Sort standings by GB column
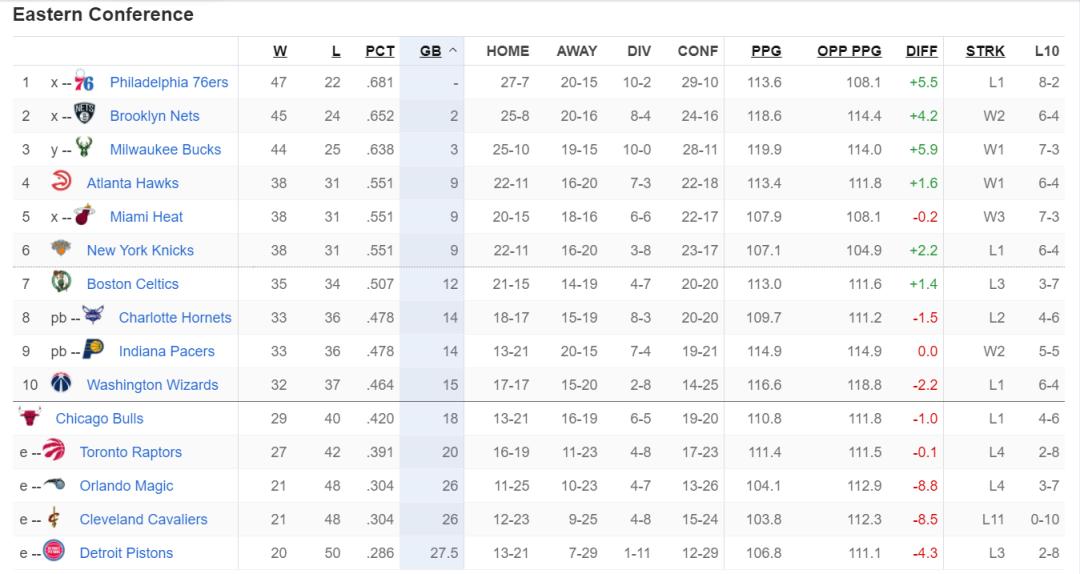 pyautogui.click(x=431, y=51)
